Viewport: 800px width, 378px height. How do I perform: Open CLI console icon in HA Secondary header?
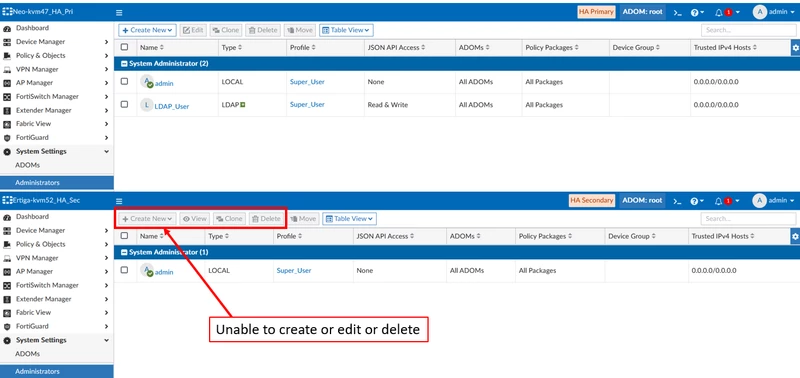677,201
